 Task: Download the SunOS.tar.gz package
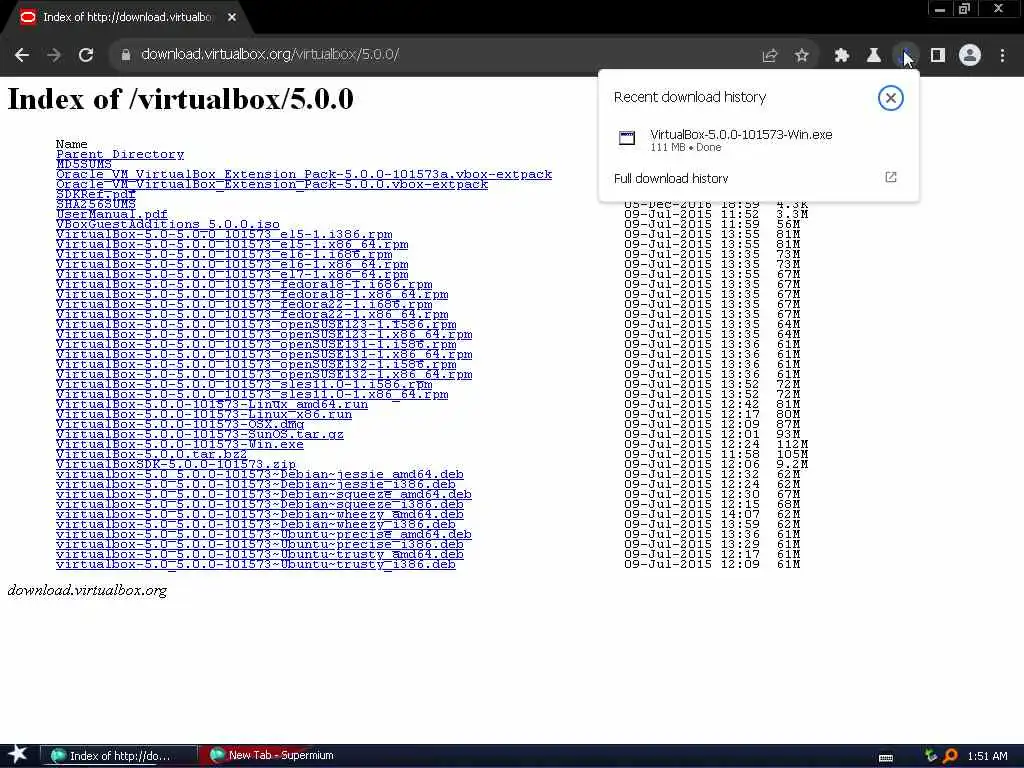pyautogui.click(x=200, y=434)
